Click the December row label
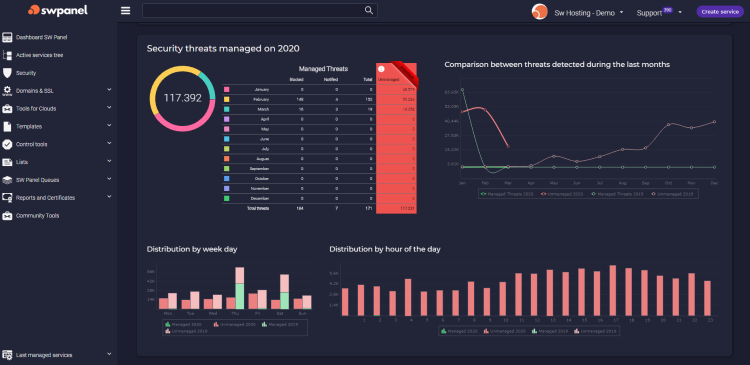Image resolution: width=750 pixels, height=365 pixels. [x=260, y=199]
